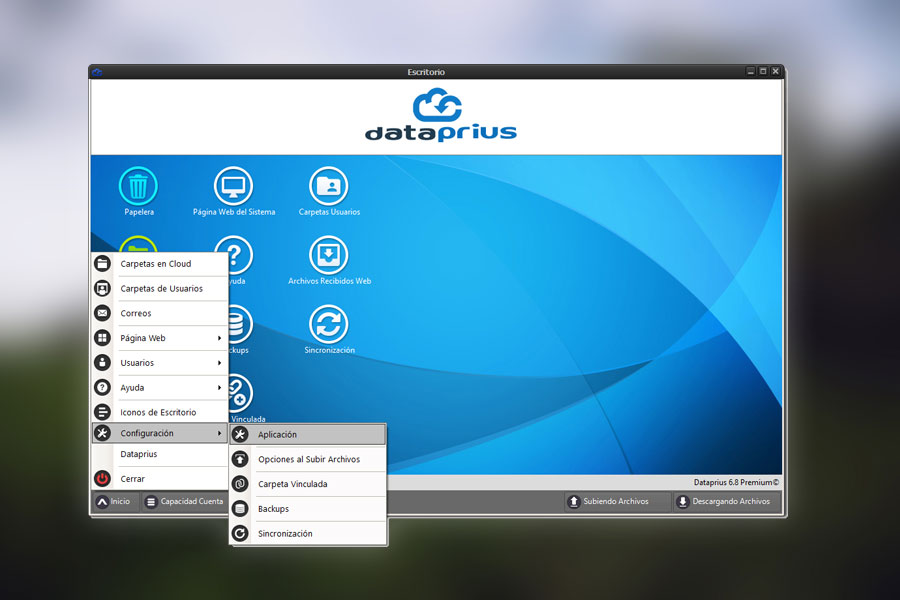The height and width of the screenshot is (600, 900).
Task: Click the Aplicación wrench icon in submenu
Action: pyautogui.click(x=240, y=435)
